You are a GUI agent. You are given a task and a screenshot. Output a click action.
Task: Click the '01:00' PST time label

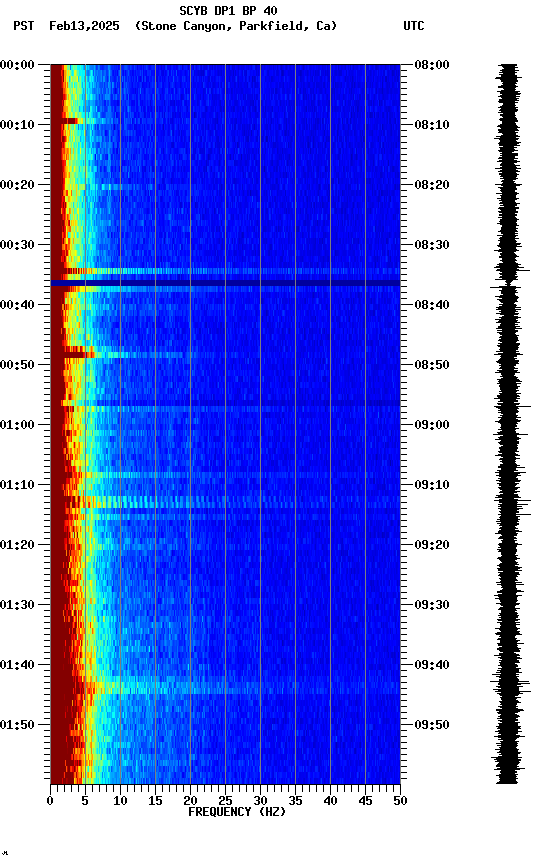pos(17,425)
